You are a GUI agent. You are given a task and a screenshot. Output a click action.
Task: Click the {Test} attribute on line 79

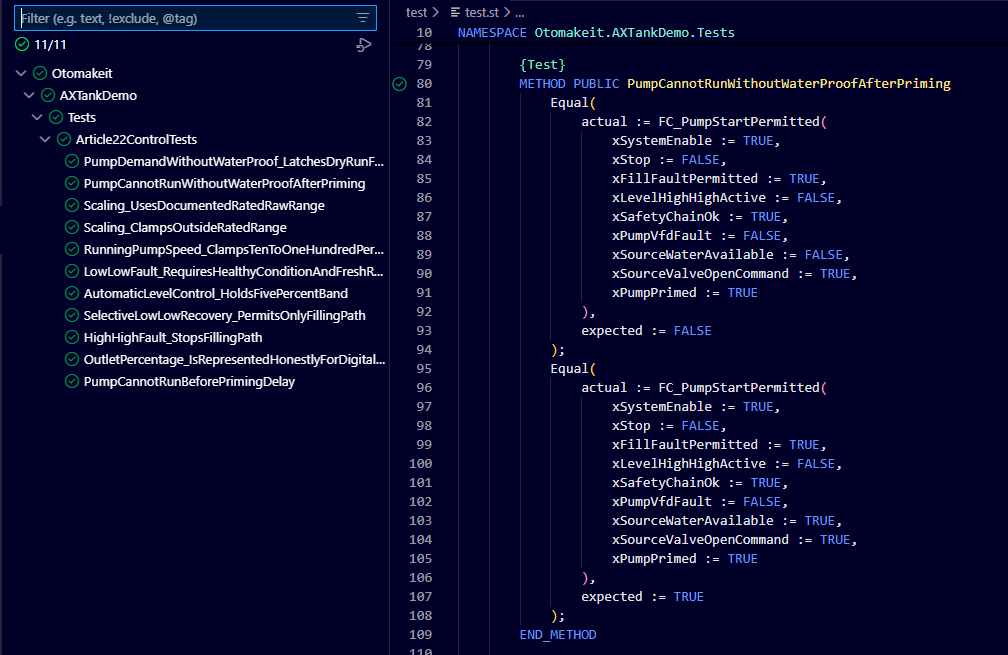point(543,64)
